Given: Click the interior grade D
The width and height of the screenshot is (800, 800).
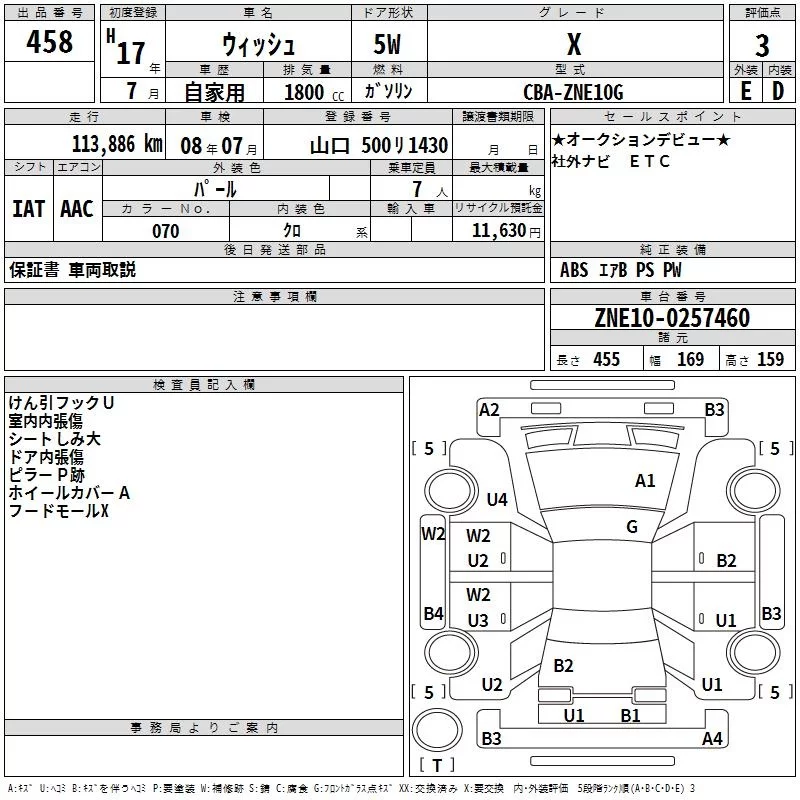Looking at the screenshot, I should point(778,91).
